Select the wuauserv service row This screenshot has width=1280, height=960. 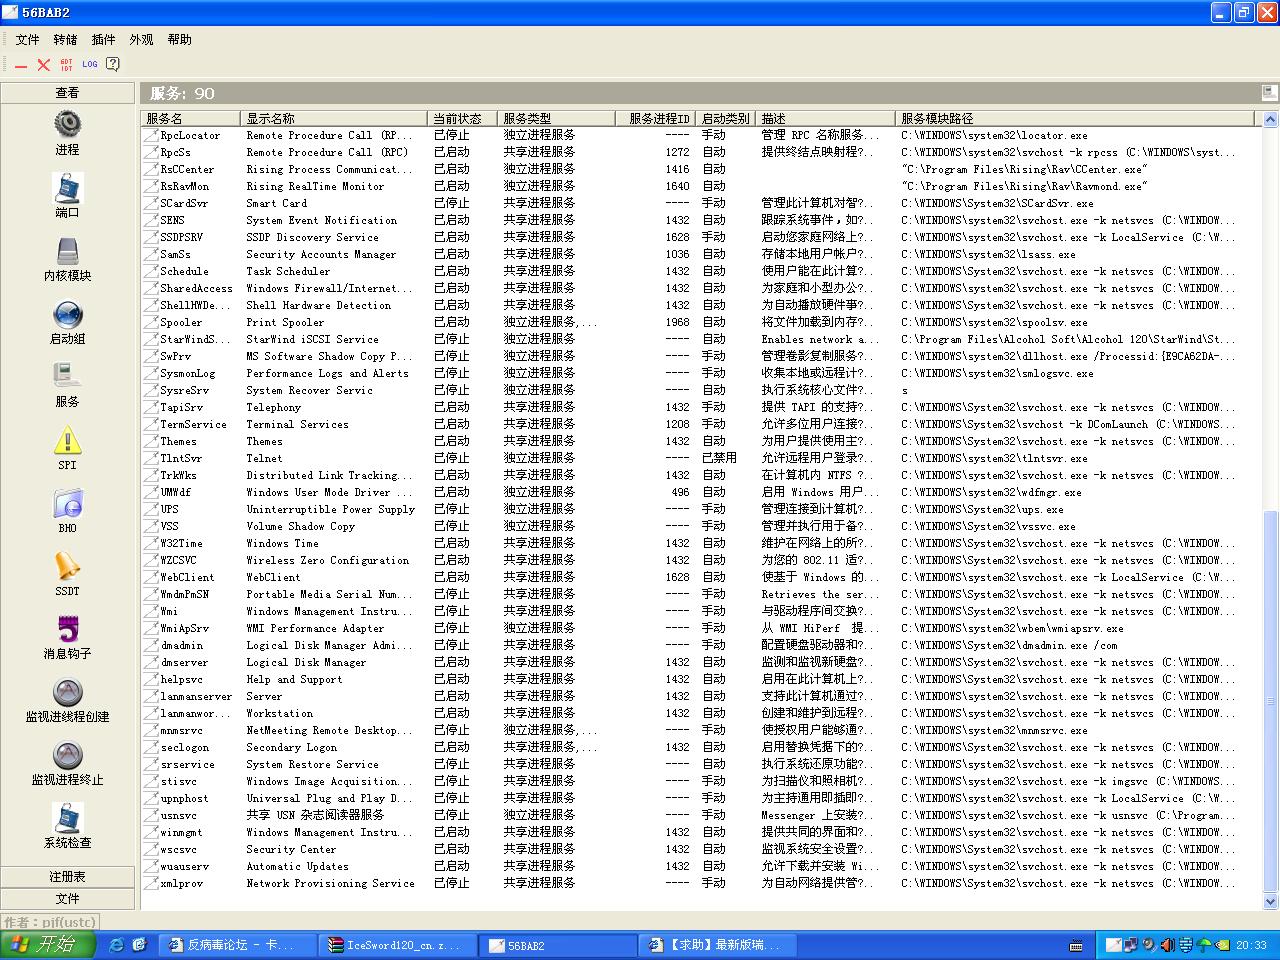pos(697,866)
